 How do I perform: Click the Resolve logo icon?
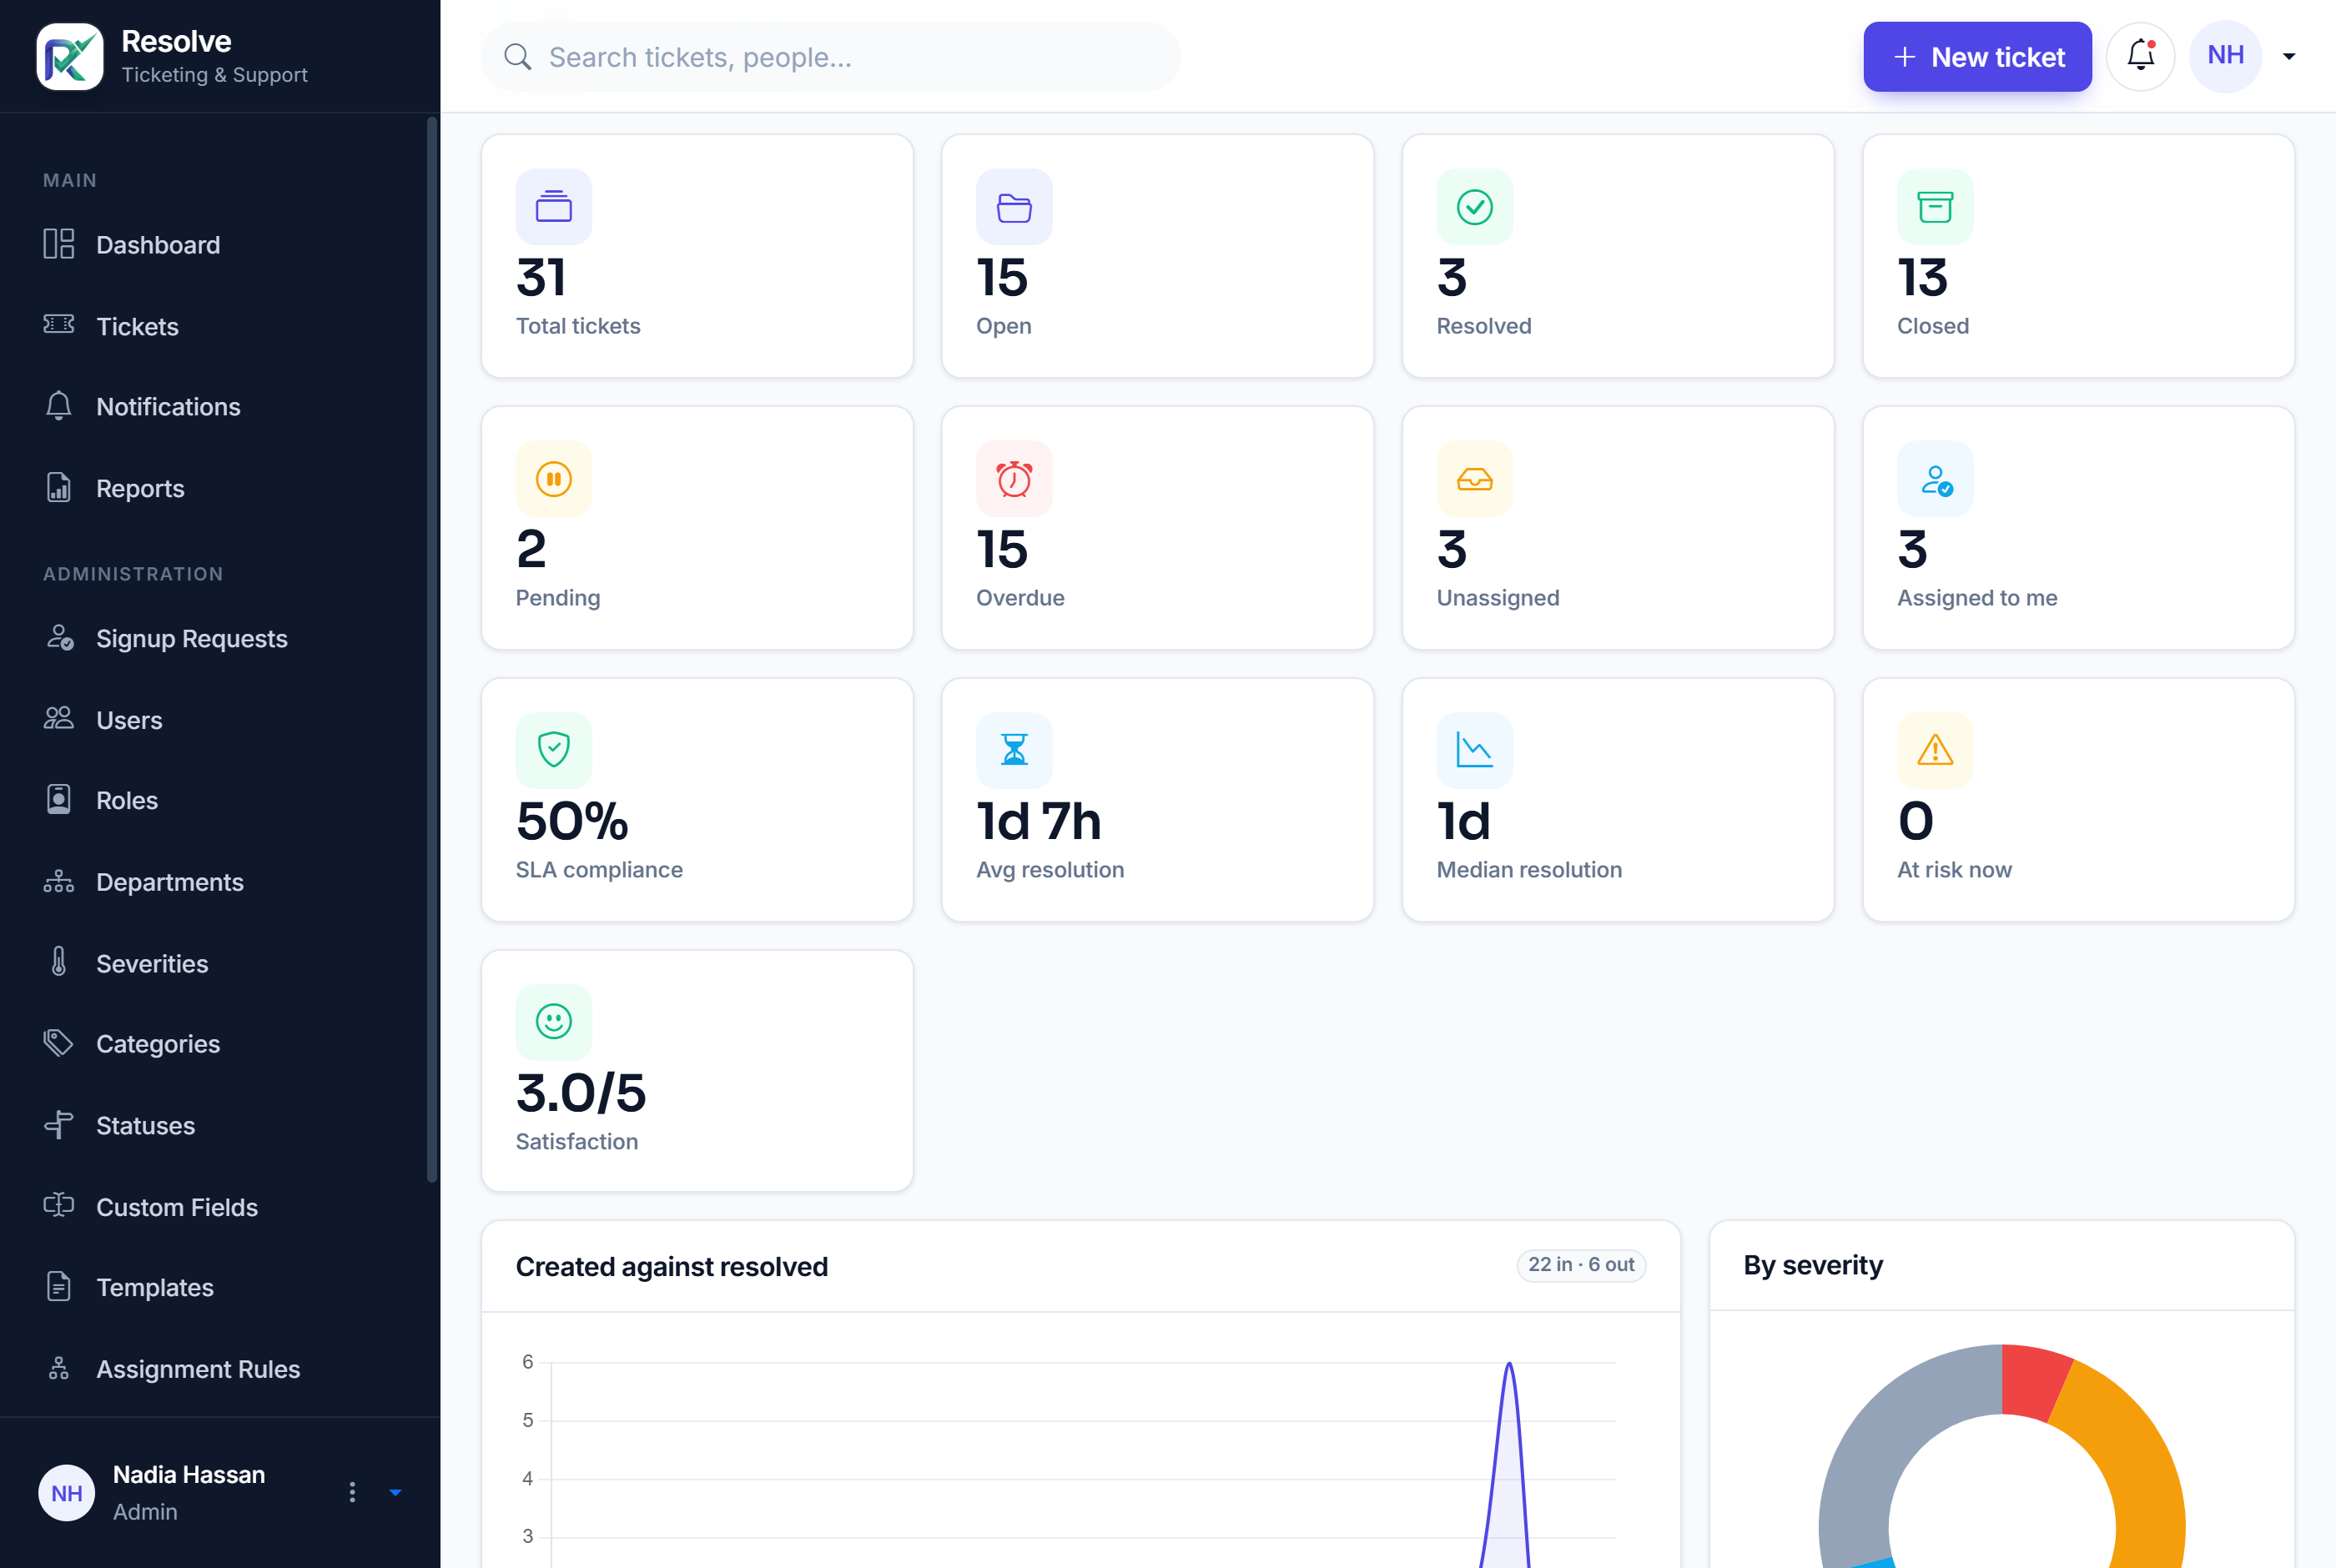(x=69, y=57)
